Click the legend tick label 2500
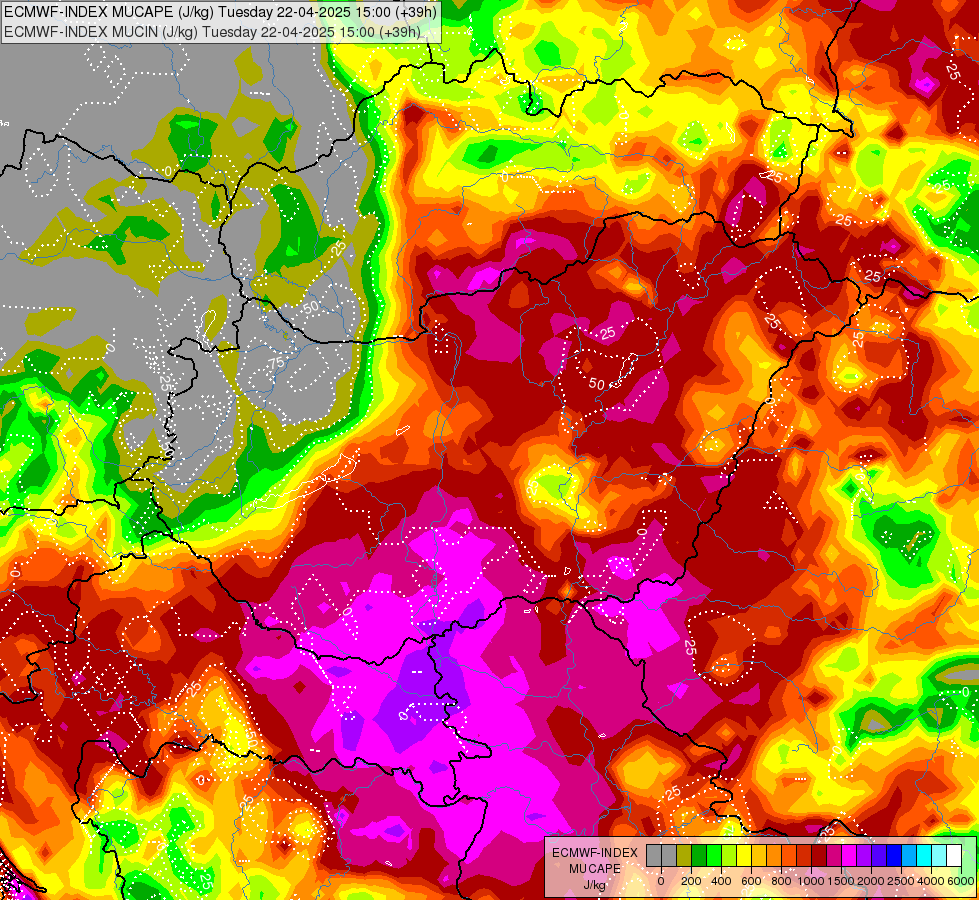 [x=901, y=881]
